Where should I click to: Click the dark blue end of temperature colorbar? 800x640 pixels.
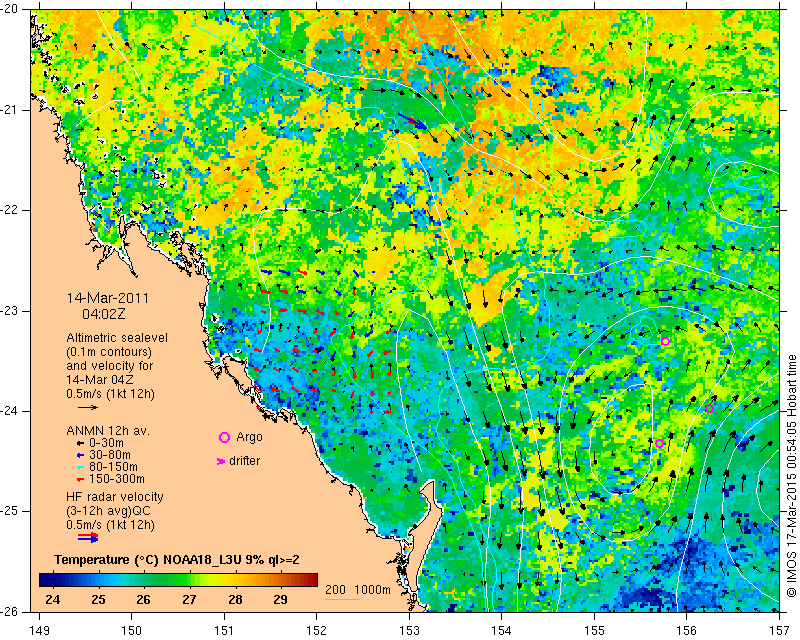[x=43, y=580]
